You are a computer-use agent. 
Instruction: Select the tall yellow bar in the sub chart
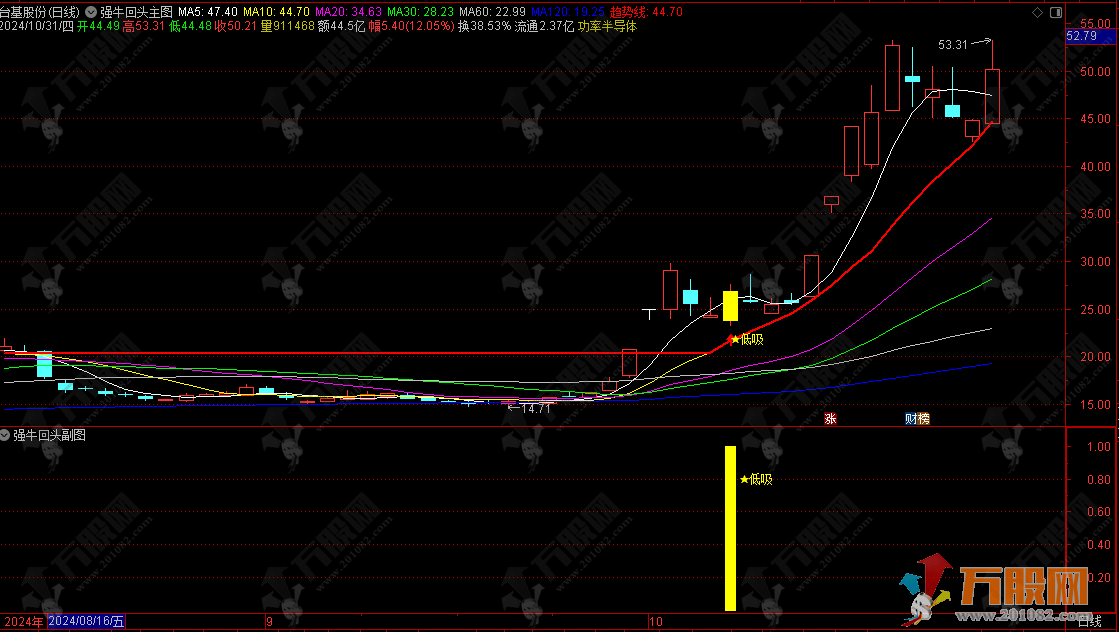[x=730, y=529]
